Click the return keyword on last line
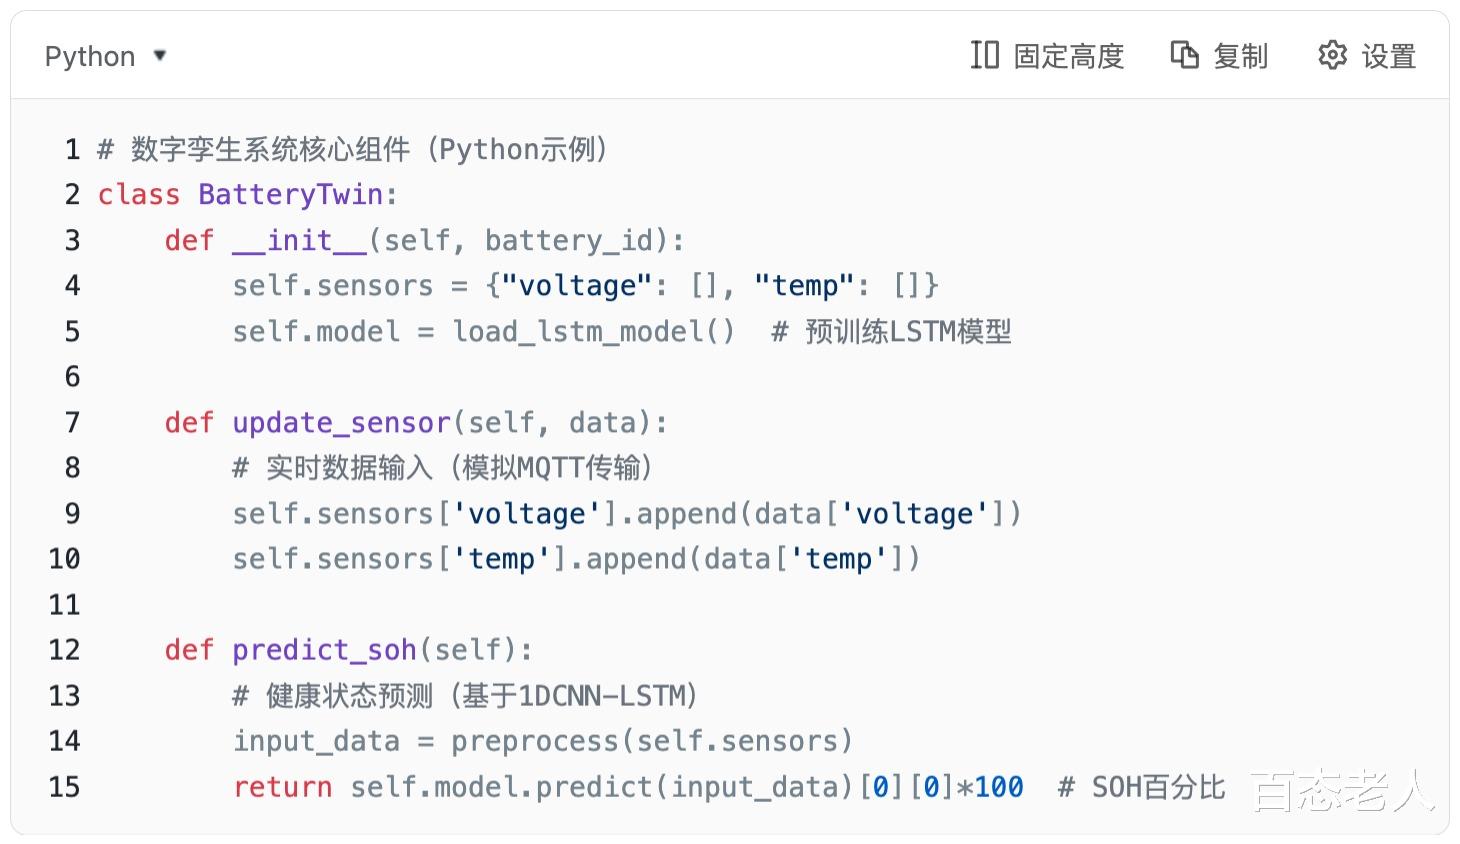The height and width of the screenshot is (844, 1460). click(282, 787)
